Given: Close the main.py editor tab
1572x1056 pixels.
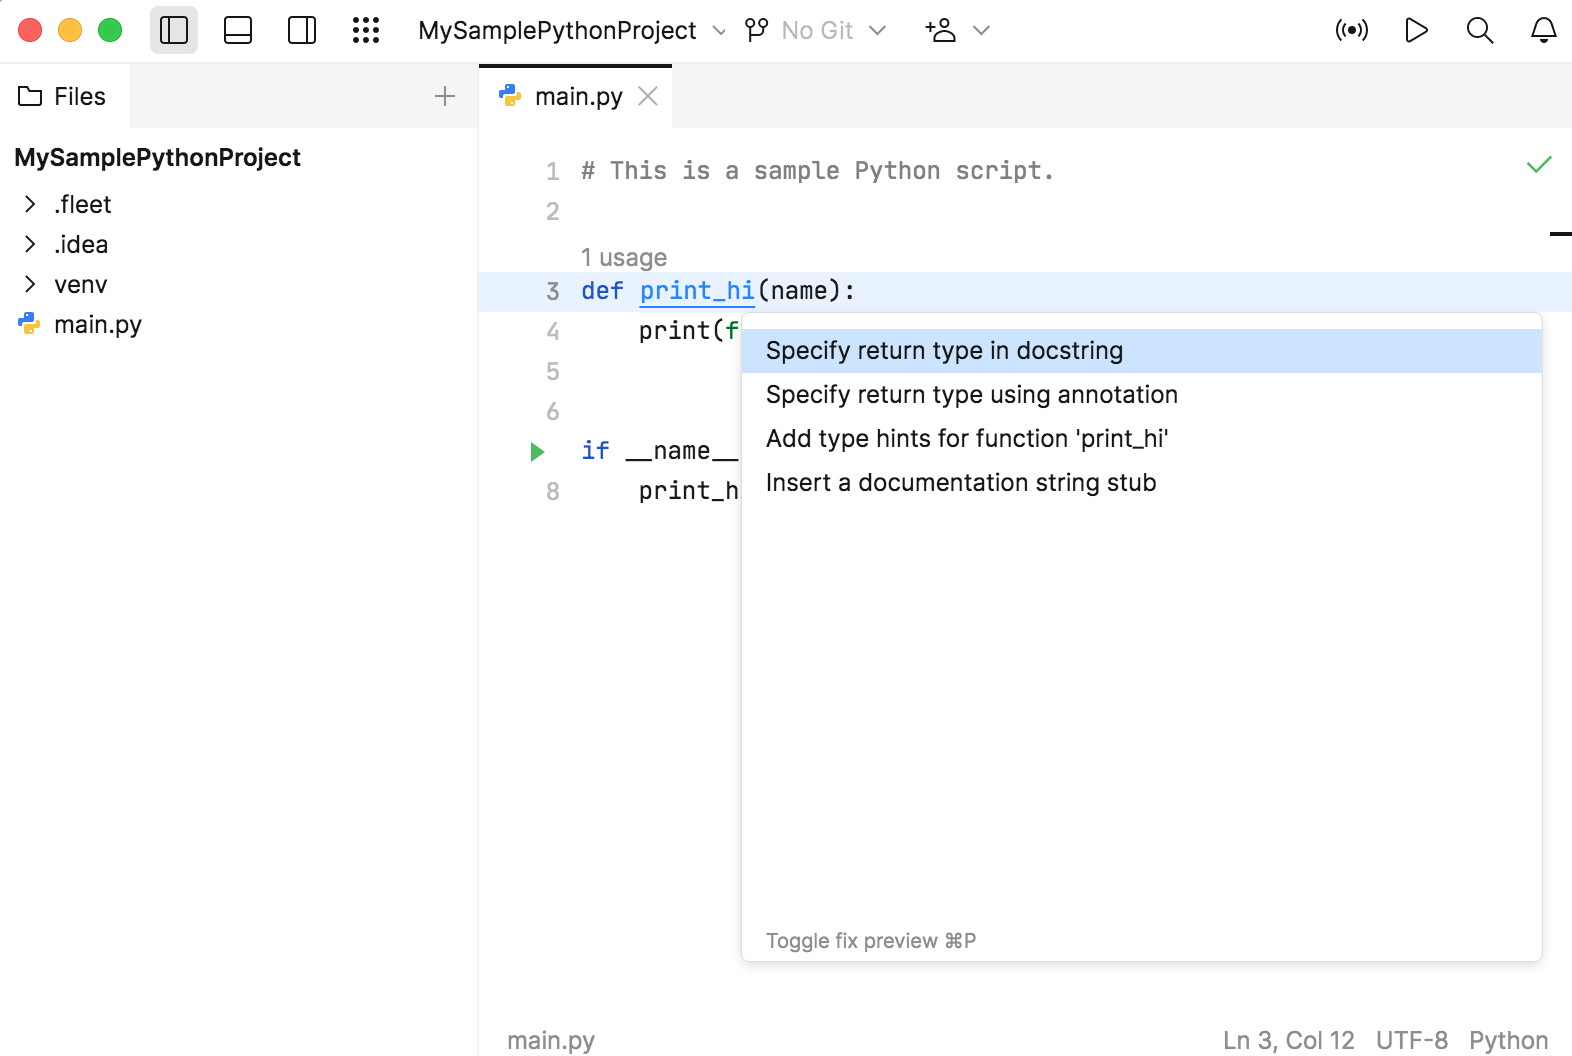Looking at the screenshot, I should 648,96.
